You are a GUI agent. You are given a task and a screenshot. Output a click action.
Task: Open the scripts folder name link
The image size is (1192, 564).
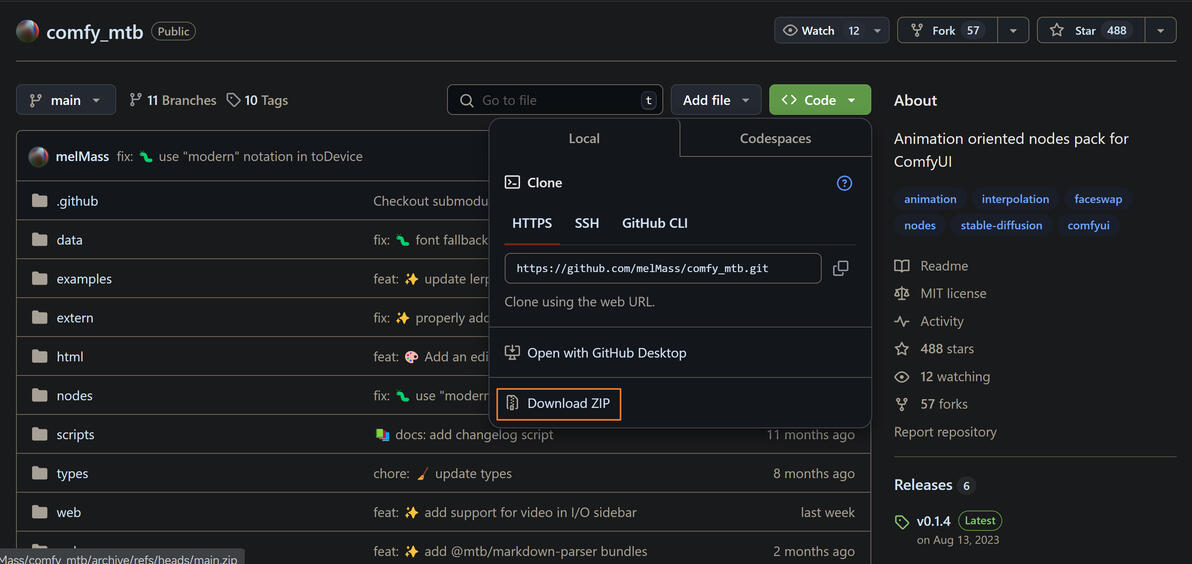[75, 435]
